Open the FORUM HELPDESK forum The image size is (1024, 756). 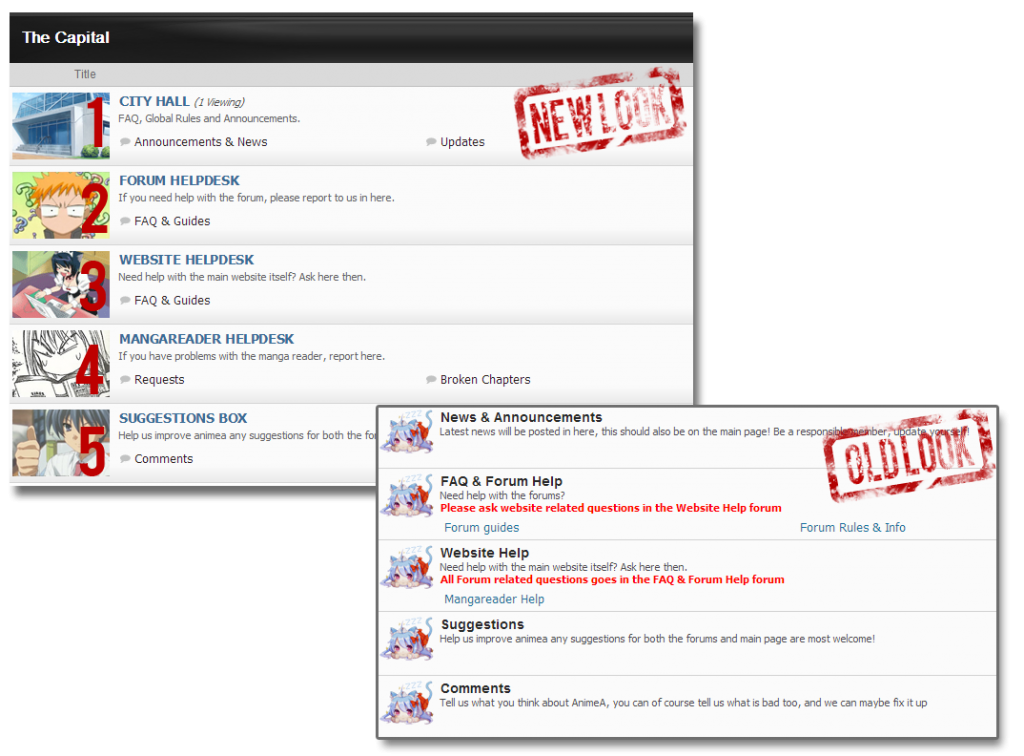(x=179, y=180)
